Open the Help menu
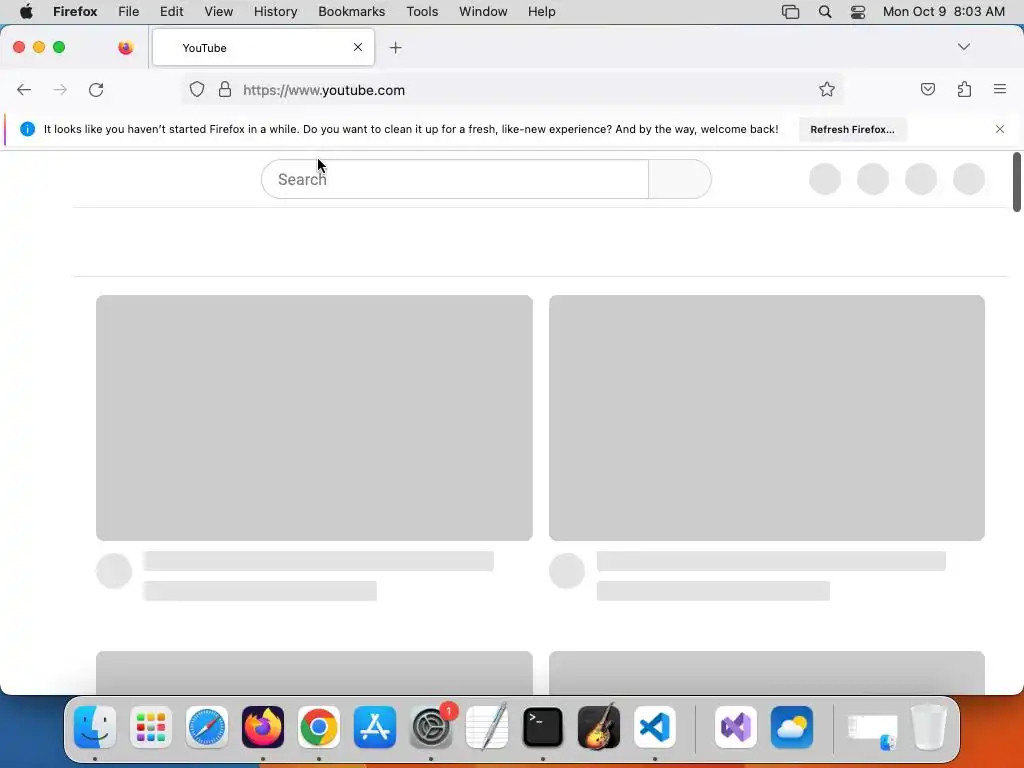 pyautogui.click(x=541, y=12)
